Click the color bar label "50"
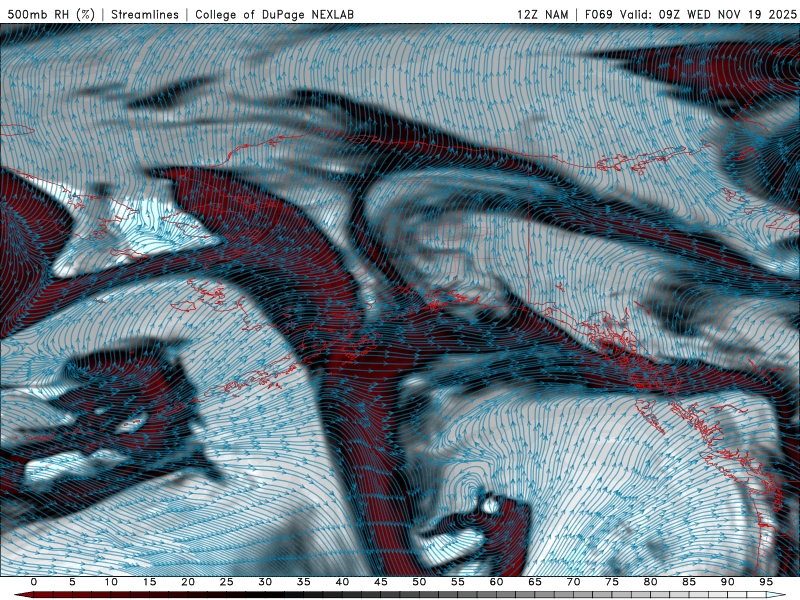The image size is (800, 600). click(x=419, y=582)
